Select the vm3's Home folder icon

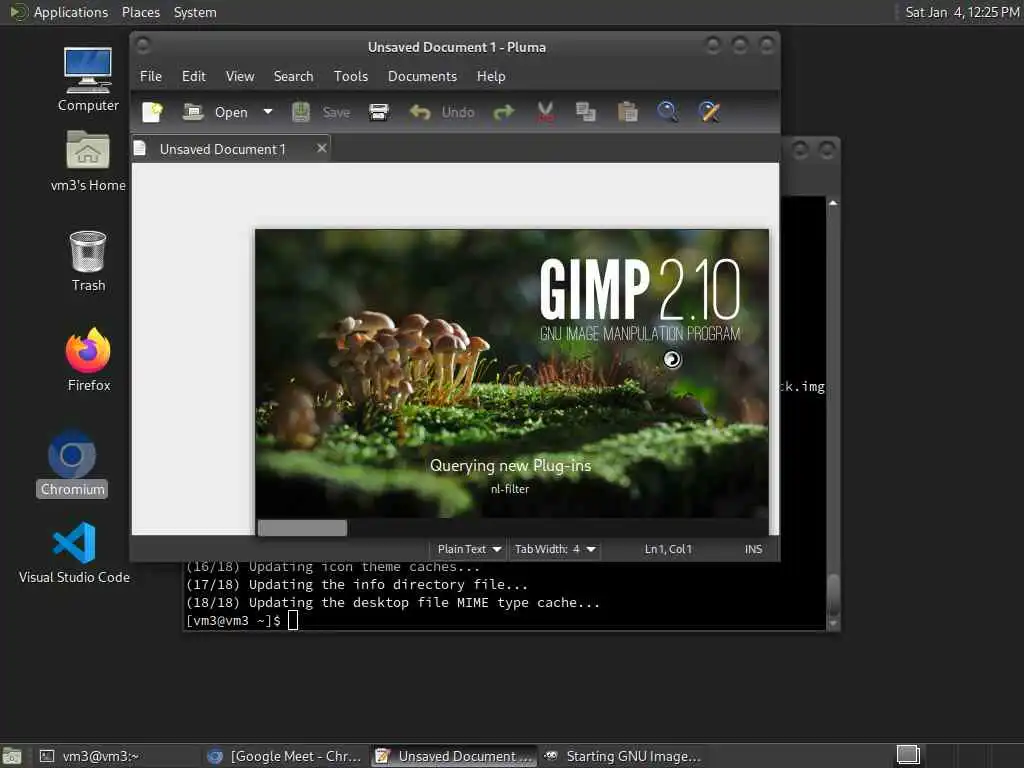click(x=88, y=161)
